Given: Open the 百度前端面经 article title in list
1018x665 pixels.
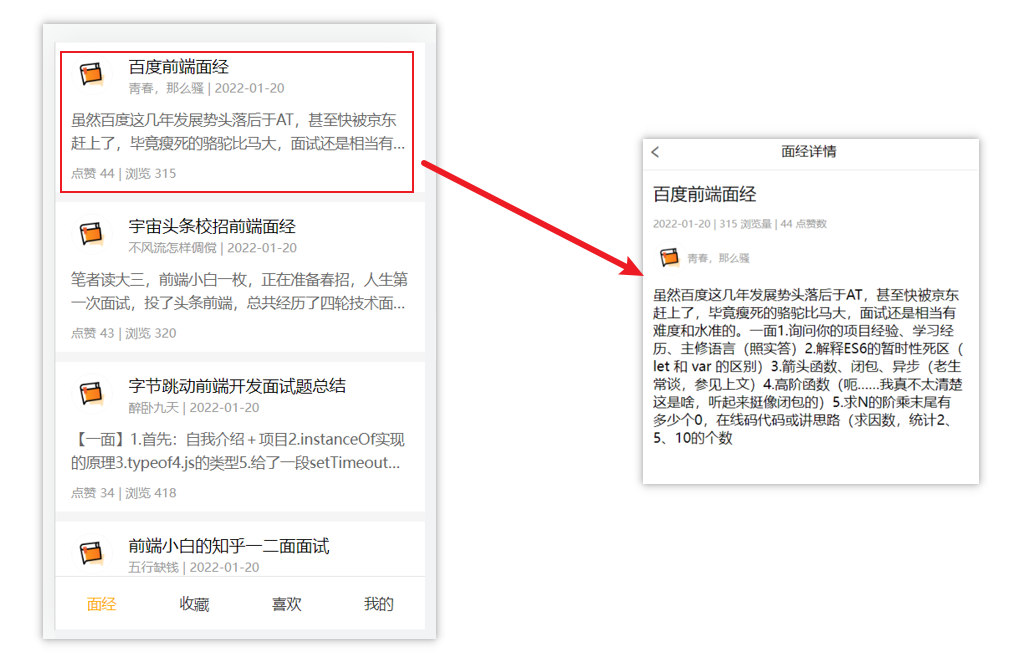Looking at the screenshot, I should (179, 67).
